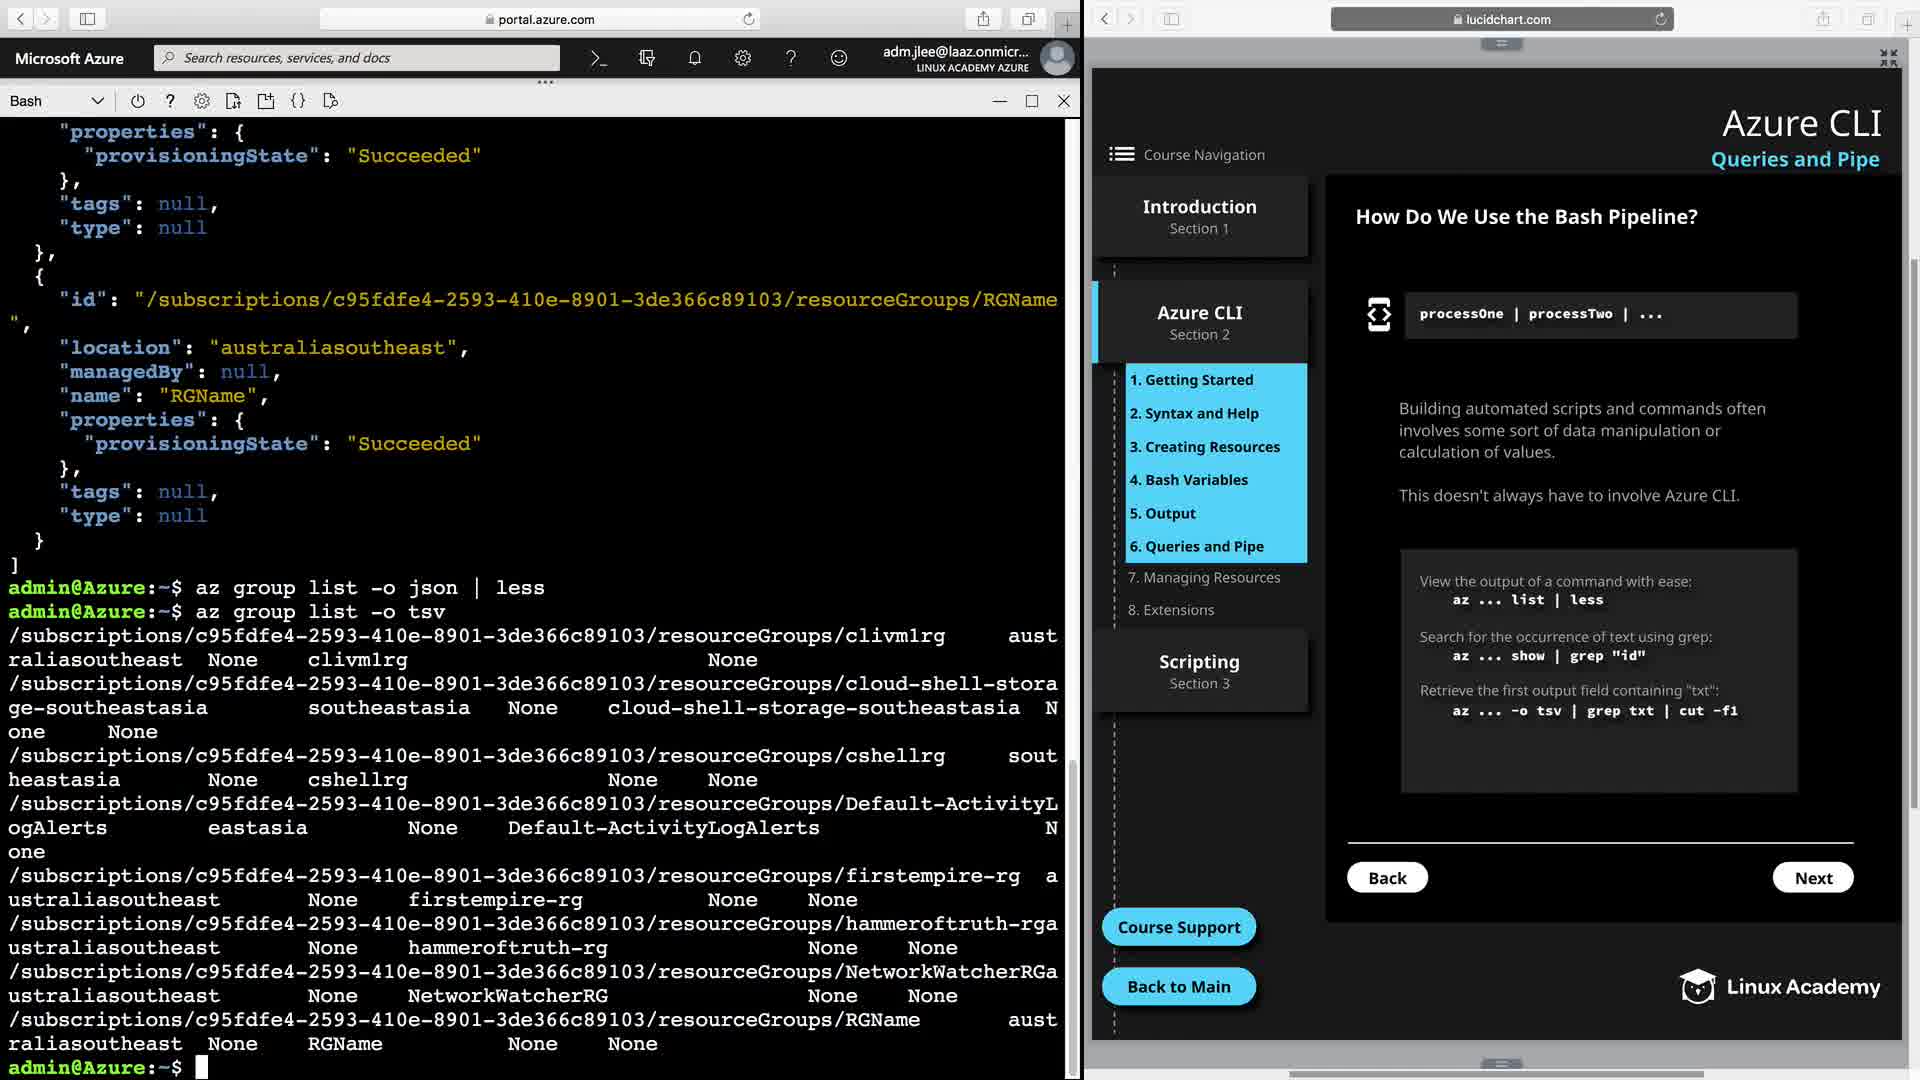
Task: Click the Next button
Action: (x=1812, y=877)
